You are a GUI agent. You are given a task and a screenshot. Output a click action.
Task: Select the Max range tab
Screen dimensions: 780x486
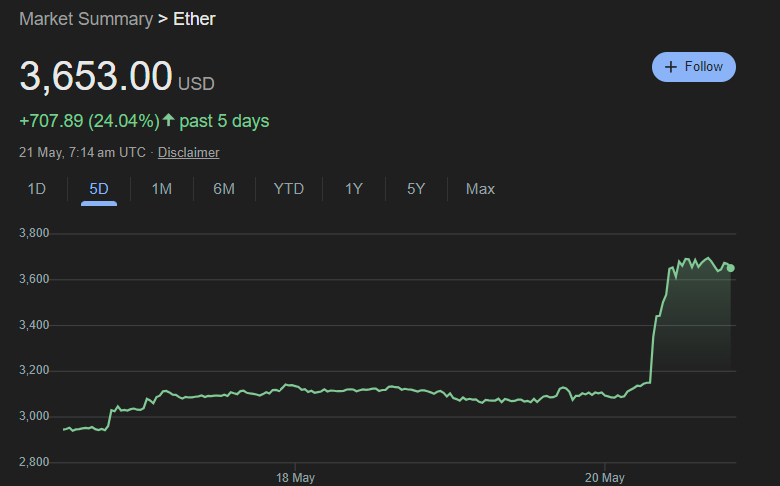pos(480,189)
